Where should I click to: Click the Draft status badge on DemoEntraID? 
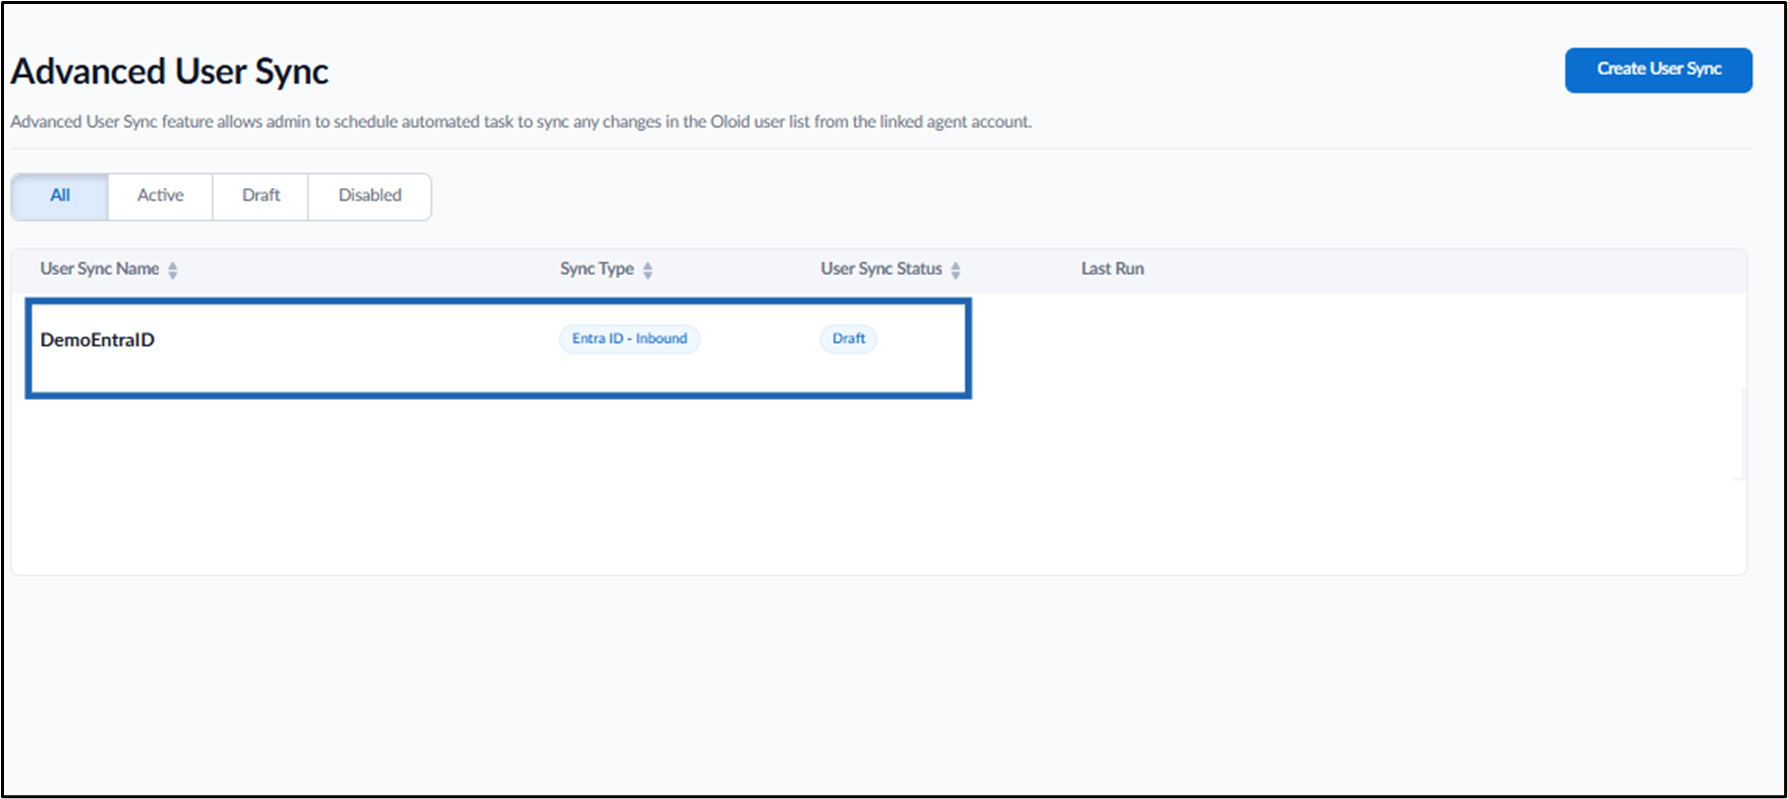pyautogui.click(x=849, y=339)
